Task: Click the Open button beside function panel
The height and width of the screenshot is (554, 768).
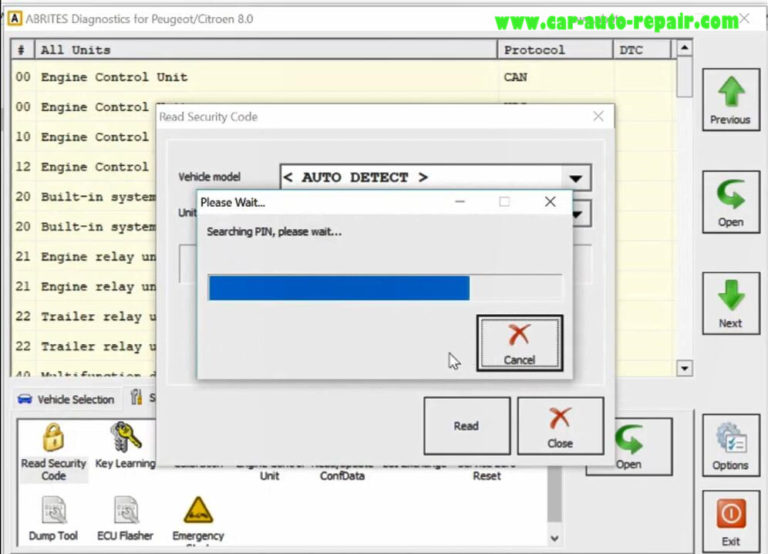Action: point(628,447)
